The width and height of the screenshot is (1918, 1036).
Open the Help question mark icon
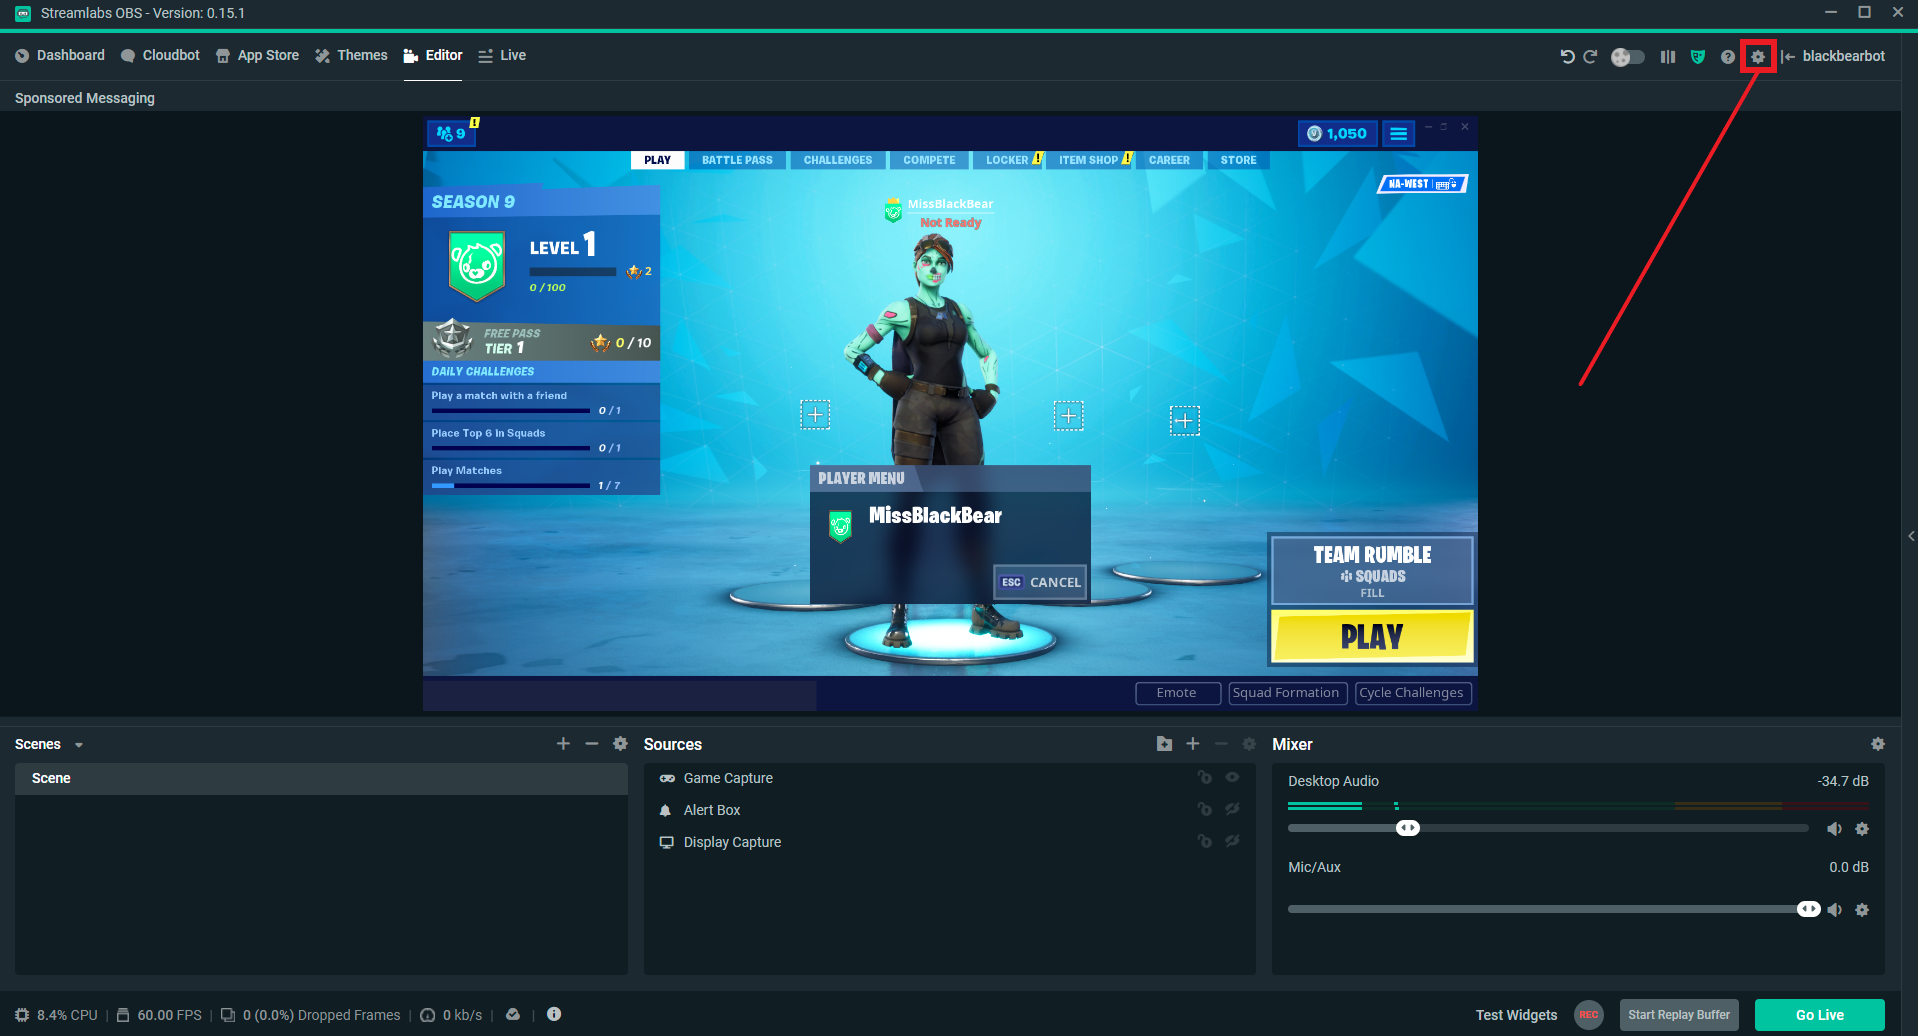click(1727, 57)
